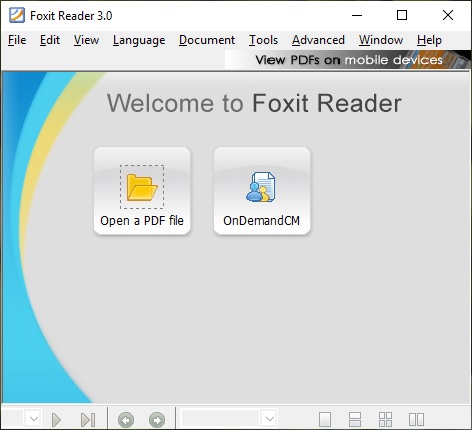Screen dimensions: 472x430
Task: Select the facing pages layout icon
Action: pyautogui.click(x=416, y=420)
